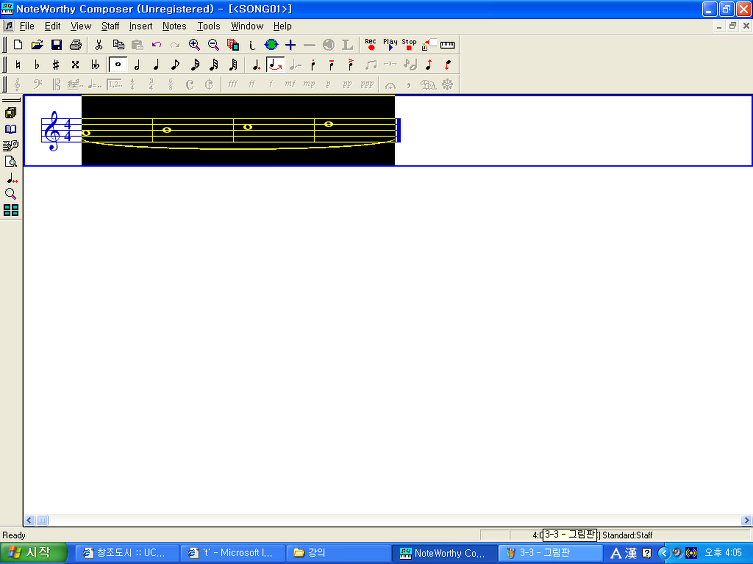The image size is (753, 564).
Task: Print the score with the printer icon
Action: (76, 45)
